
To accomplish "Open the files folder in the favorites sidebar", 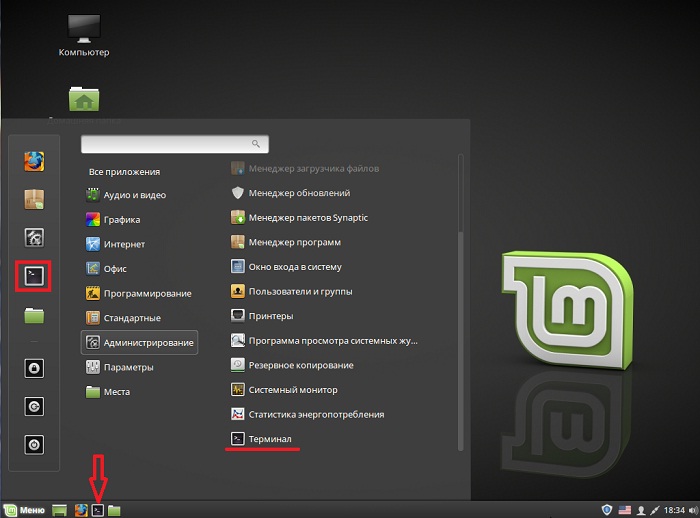I will [34, 315].
